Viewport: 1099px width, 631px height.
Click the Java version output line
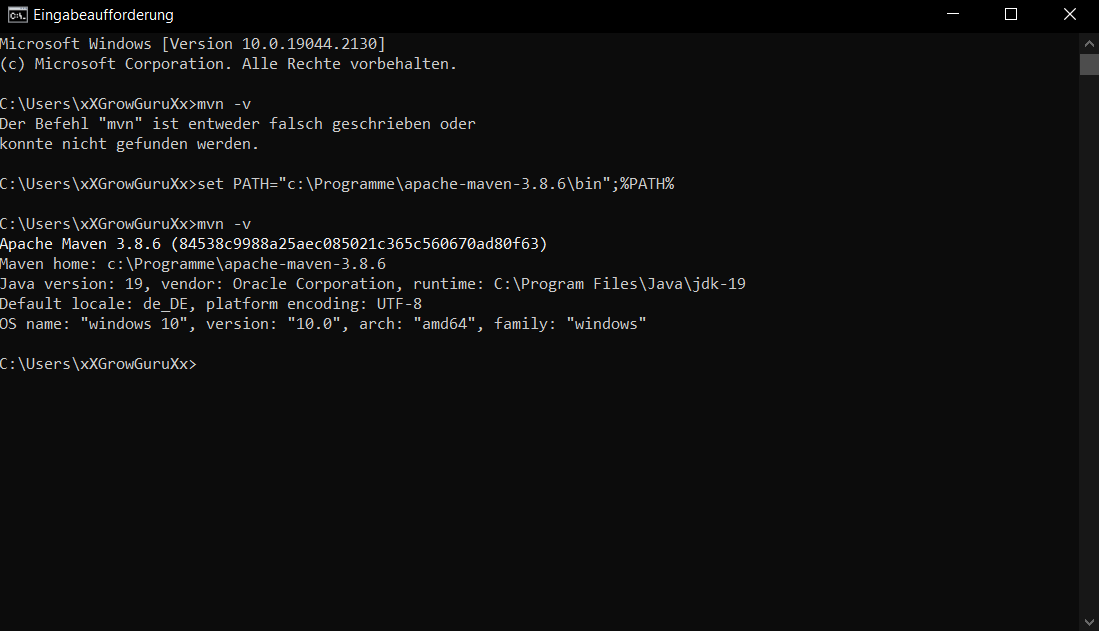tap(373, 284)
